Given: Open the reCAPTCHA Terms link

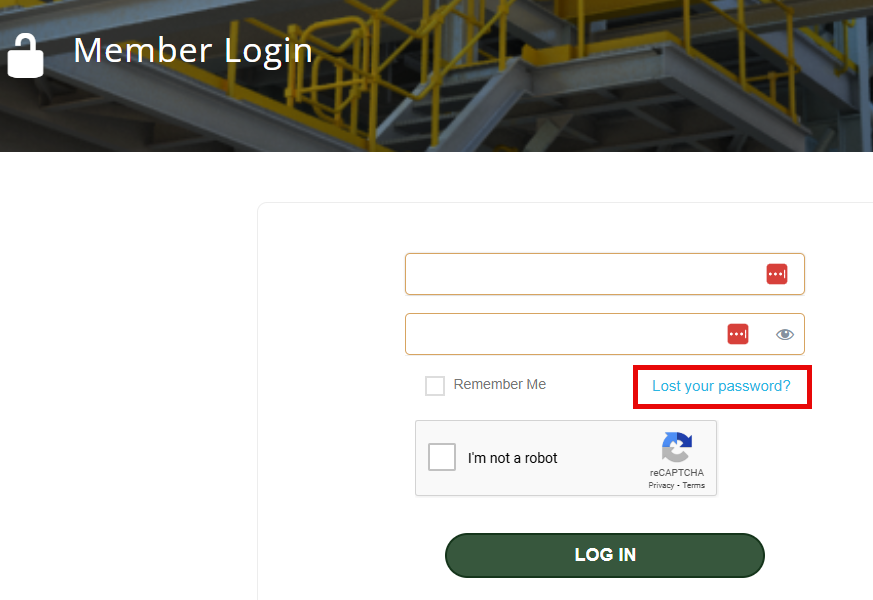Looking at the screenshot, I should pos(694,485).
